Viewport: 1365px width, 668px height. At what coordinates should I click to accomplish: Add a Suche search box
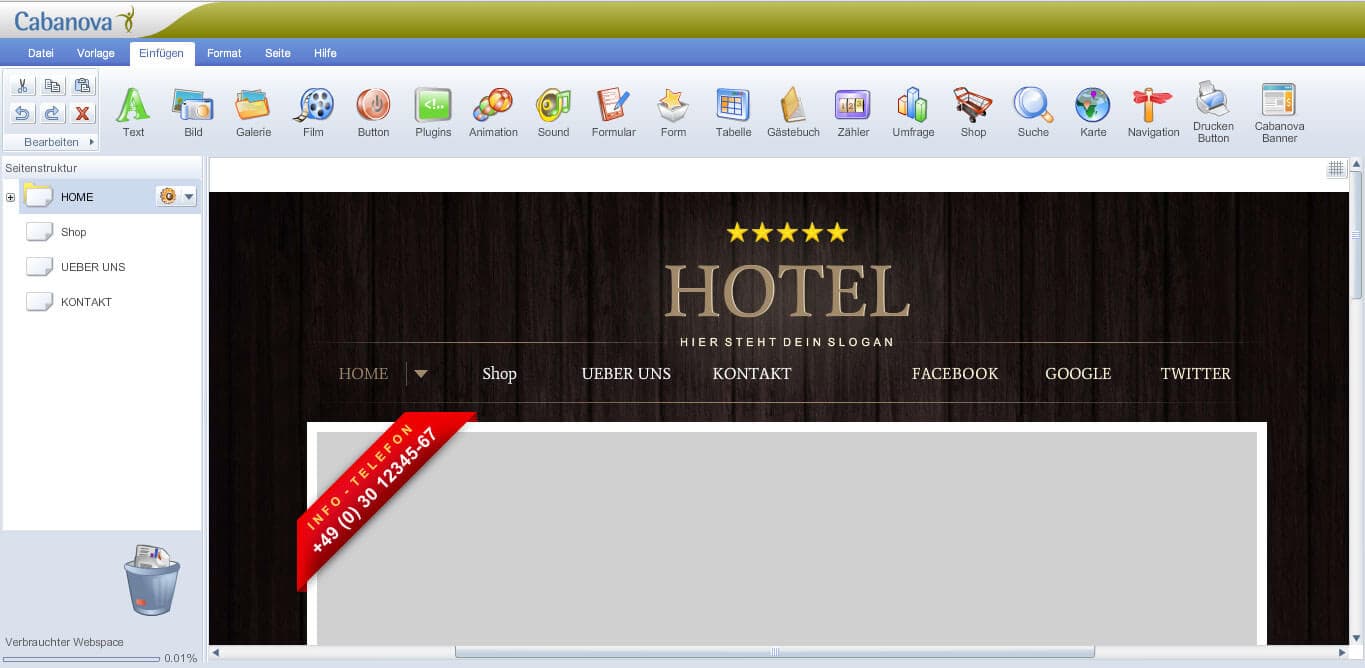[x=1033, y=112]
